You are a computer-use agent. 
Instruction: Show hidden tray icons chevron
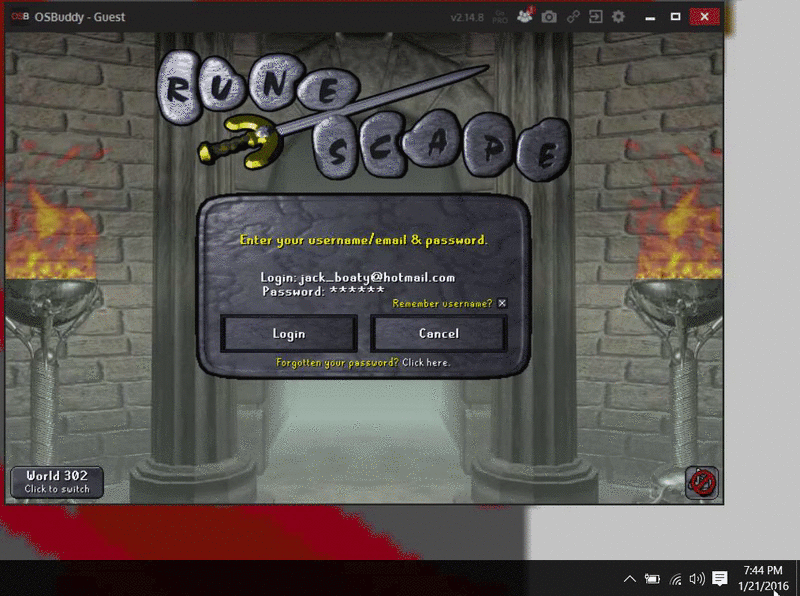pos(630,579)
